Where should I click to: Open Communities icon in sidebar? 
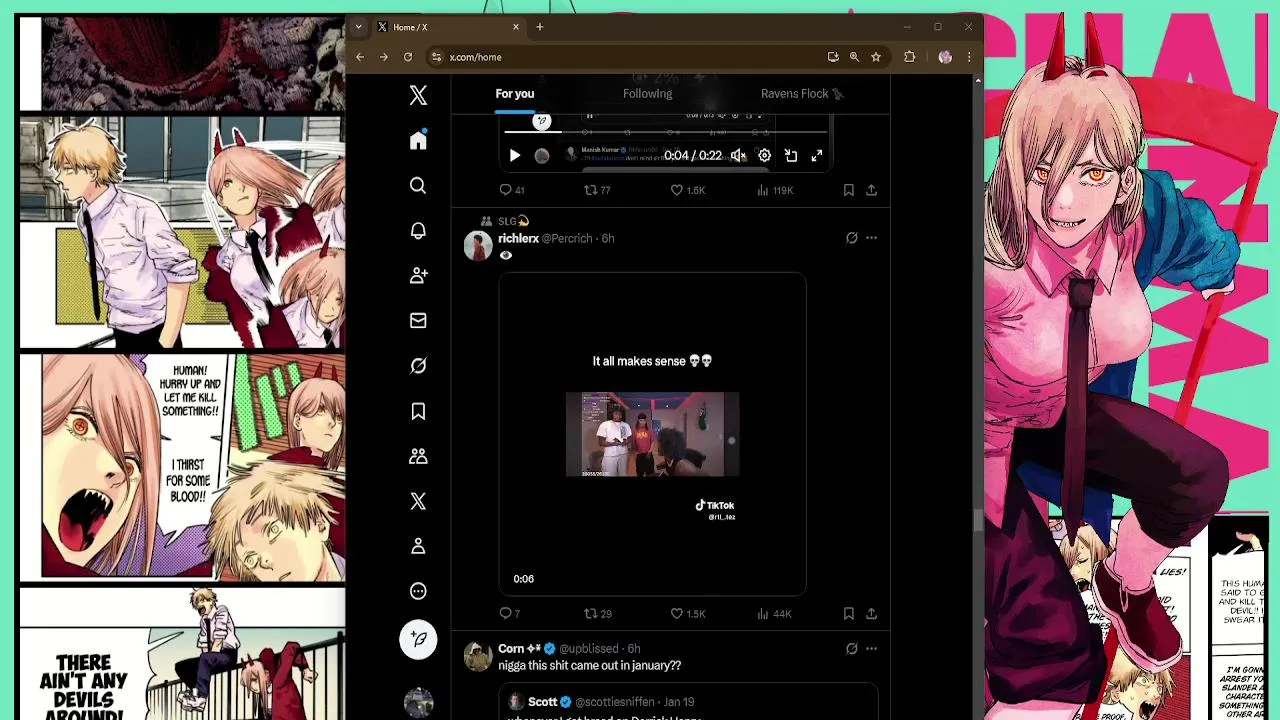(418, 456)
